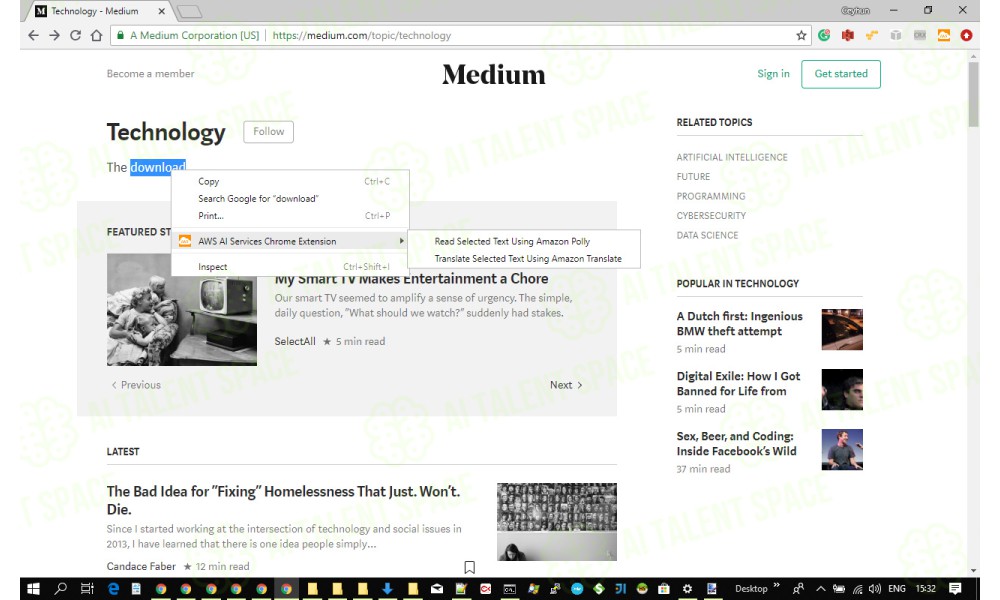
Task: Click the ENG language indicator
Action: coord(897,589)
